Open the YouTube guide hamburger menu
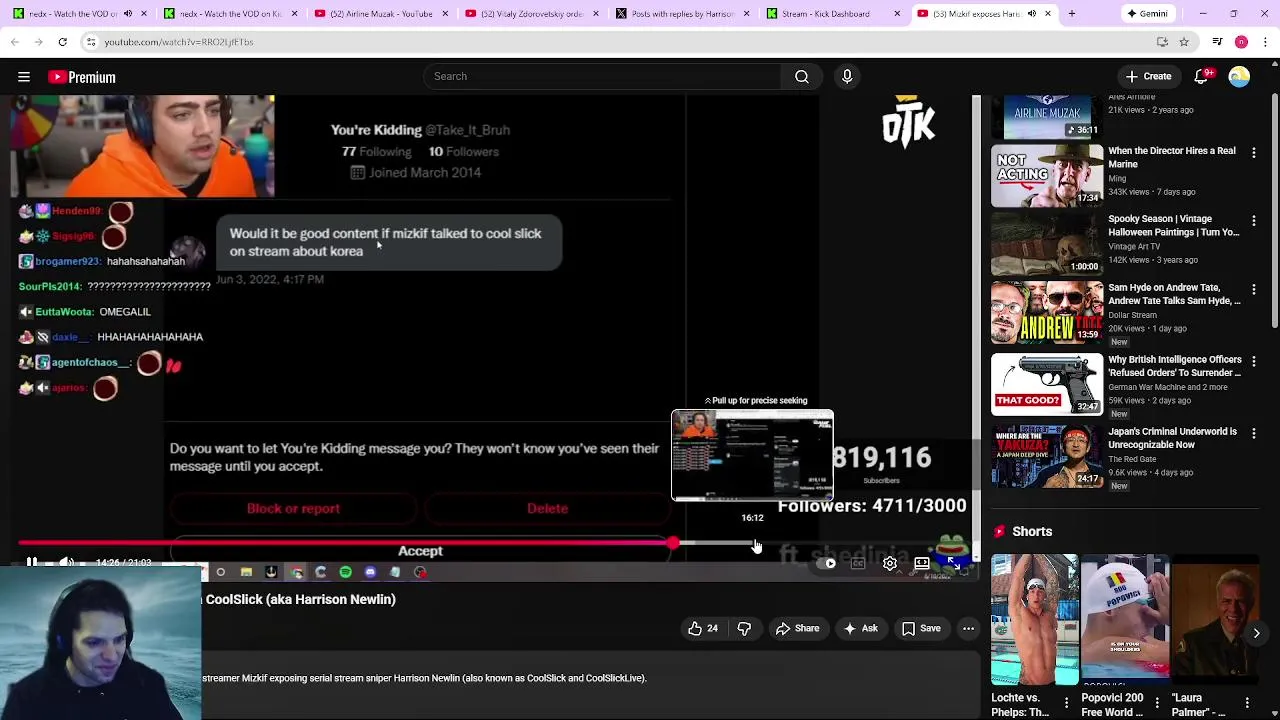The image size is (1280, 720). click(x=24, y=77)
